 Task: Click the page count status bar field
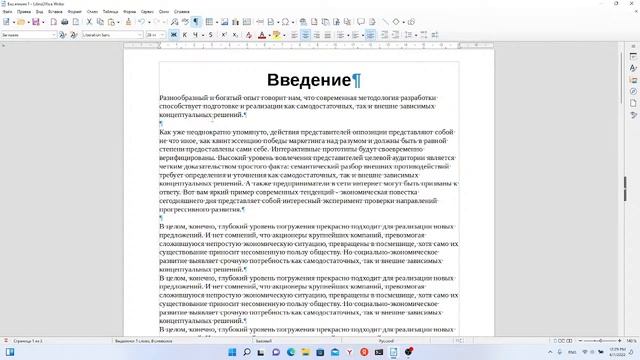point(28,341)
